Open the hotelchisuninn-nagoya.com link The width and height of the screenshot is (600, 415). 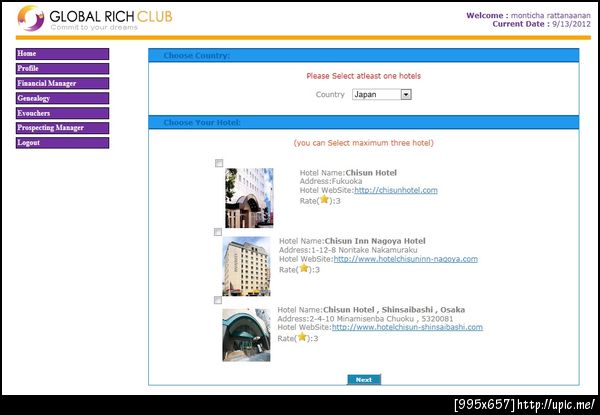(406, 259)
